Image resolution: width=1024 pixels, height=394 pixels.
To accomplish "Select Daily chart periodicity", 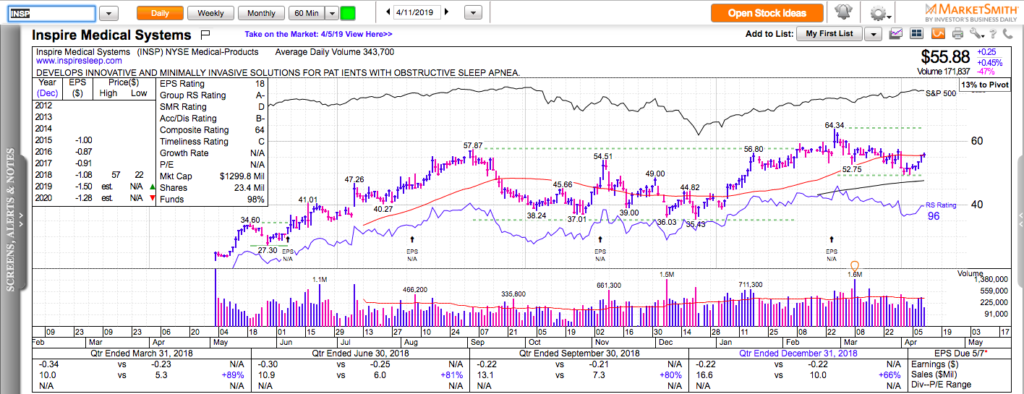I will (159, 12).
